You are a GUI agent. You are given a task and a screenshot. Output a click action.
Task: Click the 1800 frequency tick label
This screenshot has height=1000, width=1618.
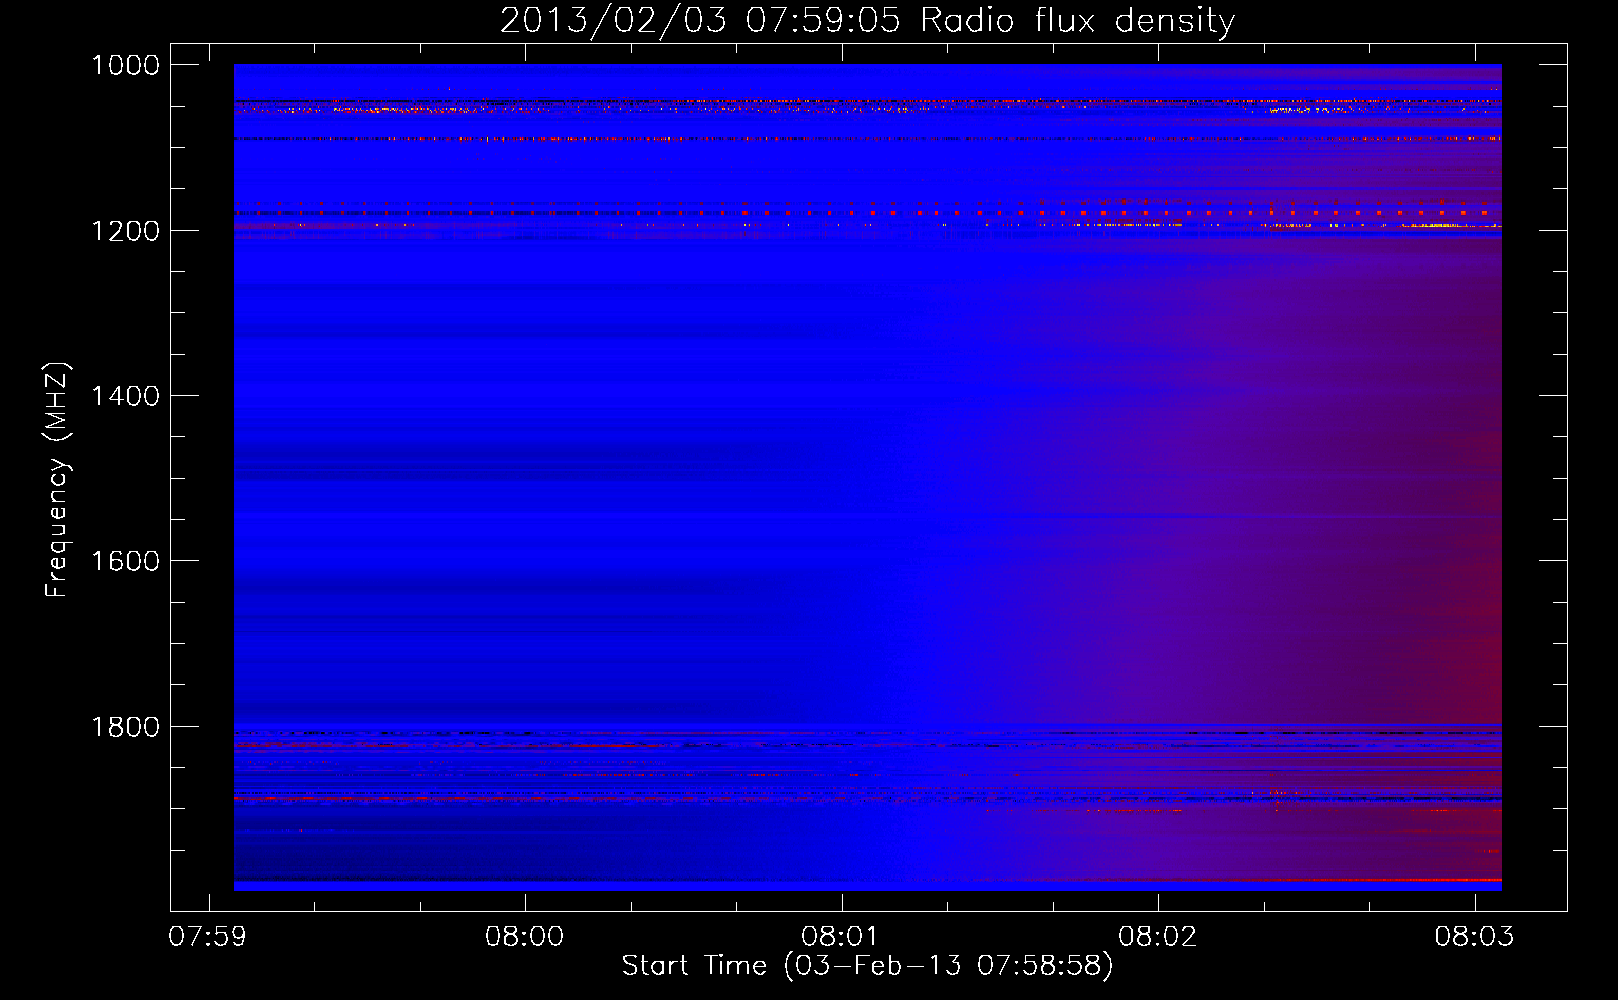pos(126,727)
